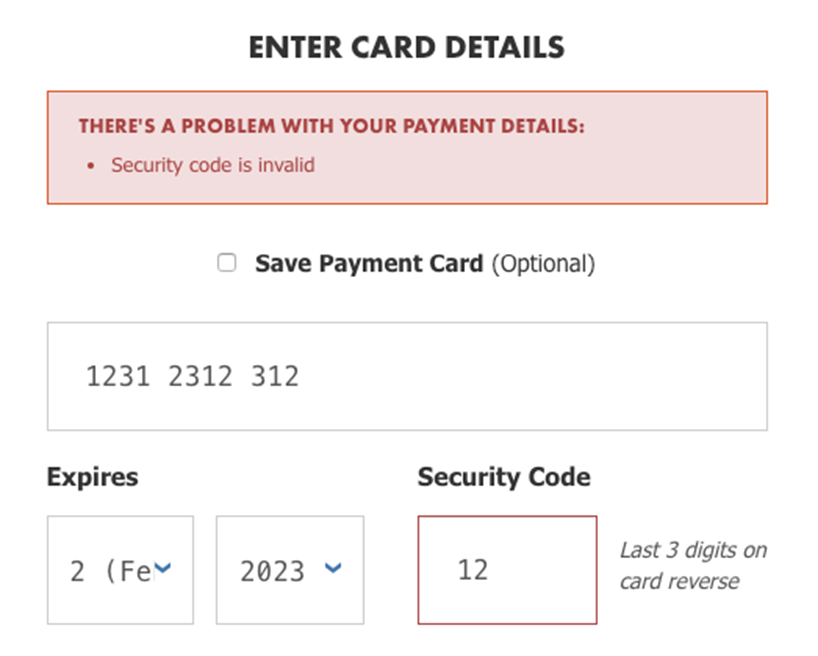Image resolution: width=818 pixels, height=656 pixels.
Task: Click the "(Optional)" text next to checkbox
Action: coord(543,264)
